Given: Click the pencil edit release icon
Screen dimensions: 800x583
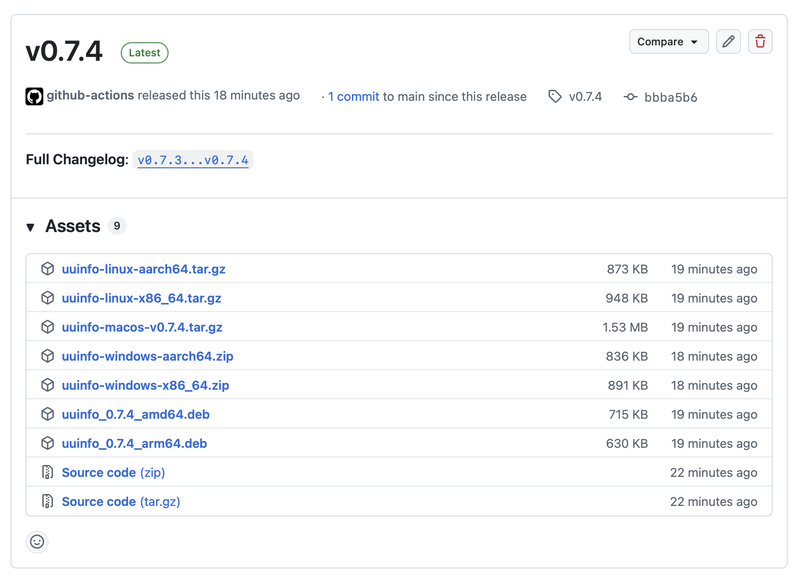Looking at the screenshot, I should coord(728,41).
